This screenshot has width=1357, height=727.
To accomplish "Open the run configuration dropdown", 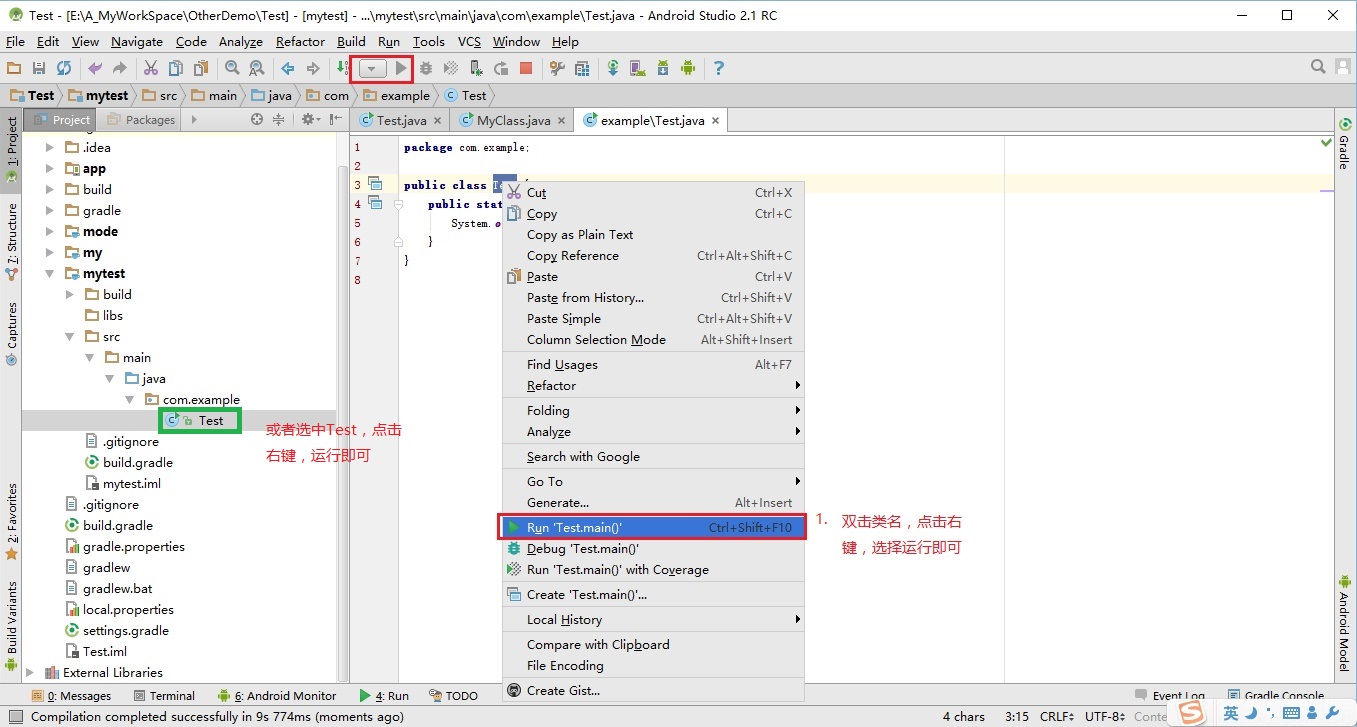I will click(372, 69).
